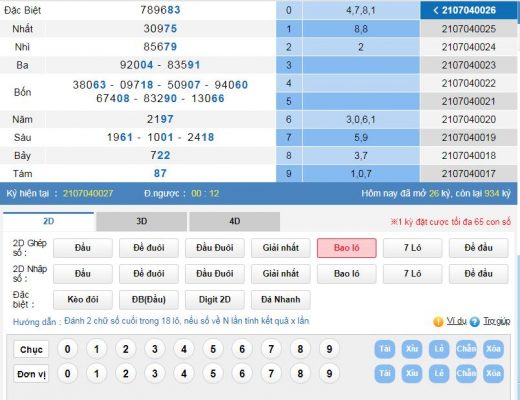The width and height of the screenshot is (520, 400).
Task: Choose 7 Lô in 2D Ghép số row
Action: [x=413, y=248]
